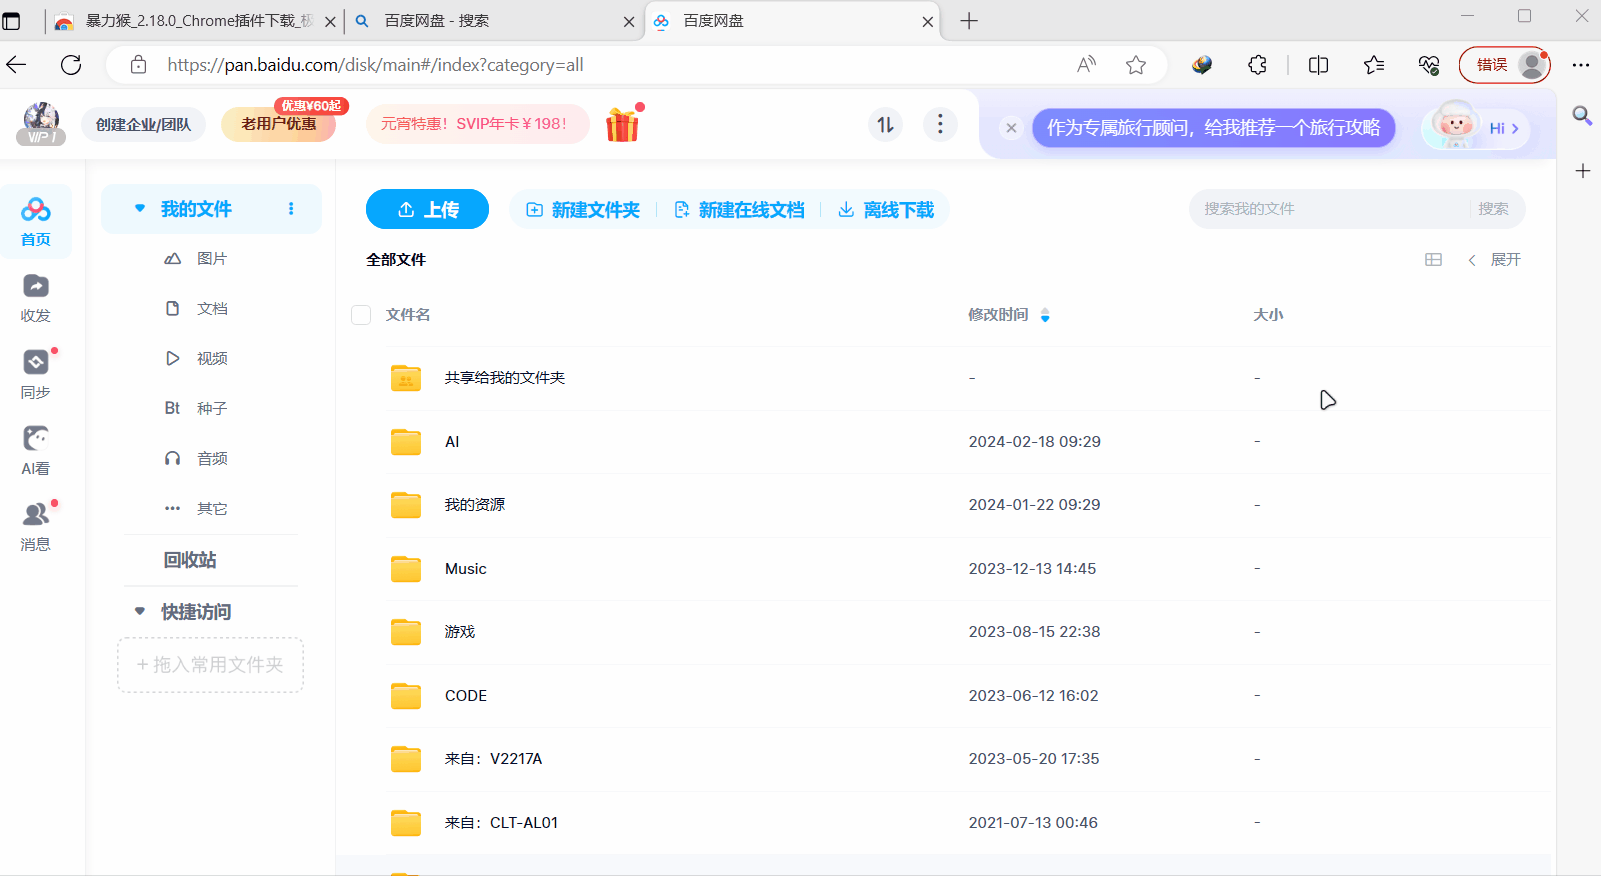Click the blue 上传 upload button
Screen dimensions: 1601x876
click(x=427, y=209)
